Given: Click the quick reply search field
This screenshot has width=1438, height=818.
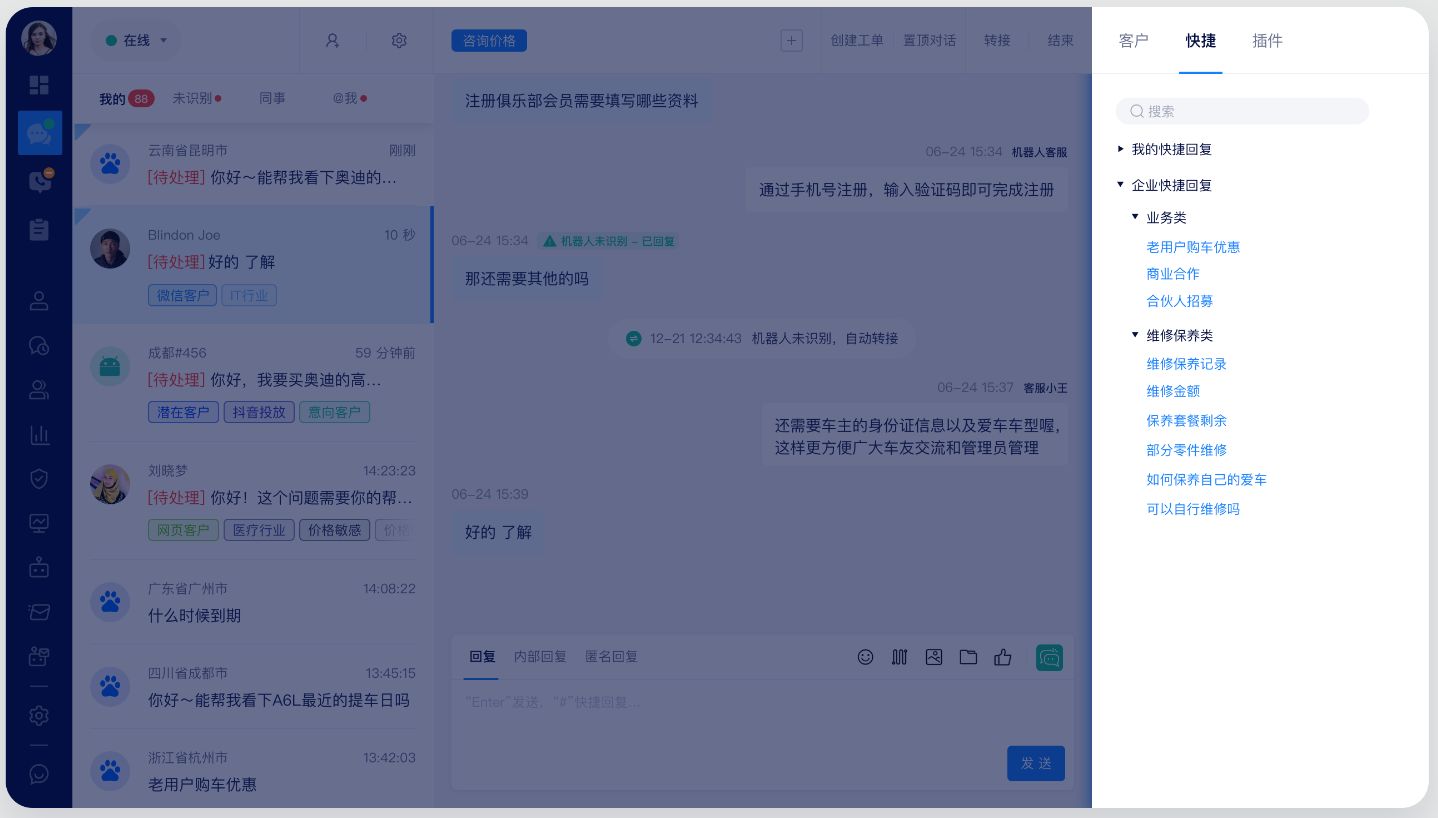Looking at the screenshot, I should click(x=1242, y=111).
